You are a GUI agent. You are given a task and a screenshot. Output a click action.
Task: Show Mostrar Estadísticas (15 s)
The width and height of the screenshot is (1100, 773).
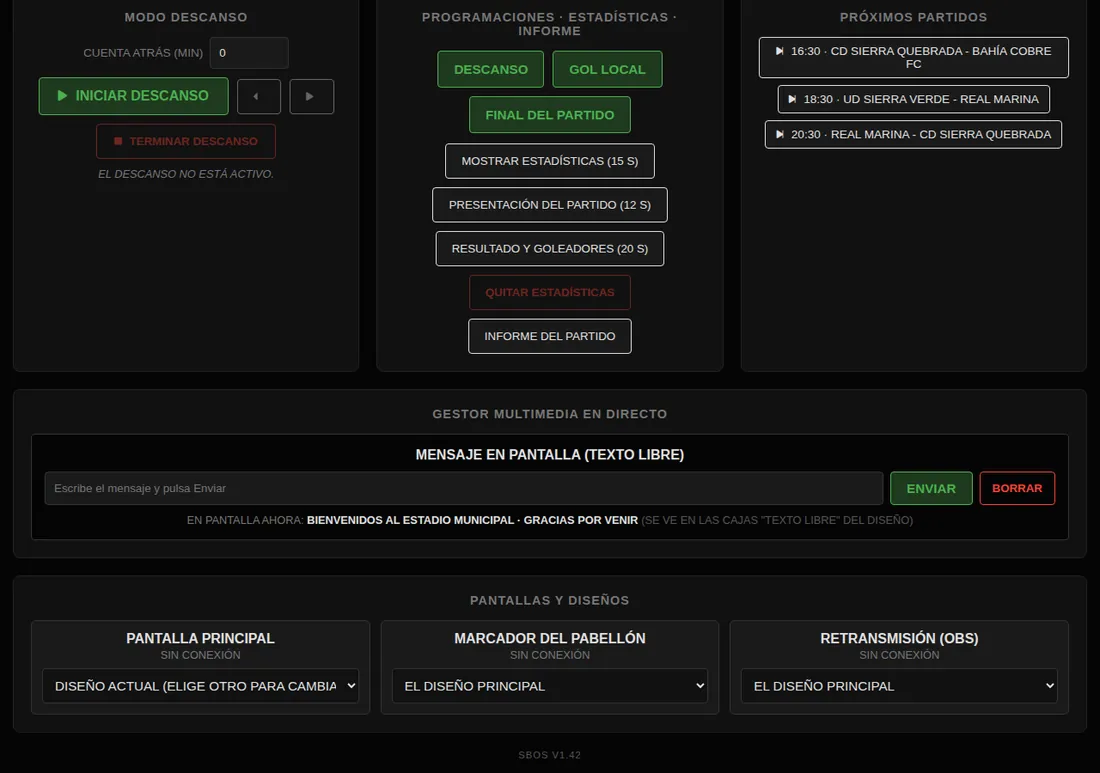(550, 161)
